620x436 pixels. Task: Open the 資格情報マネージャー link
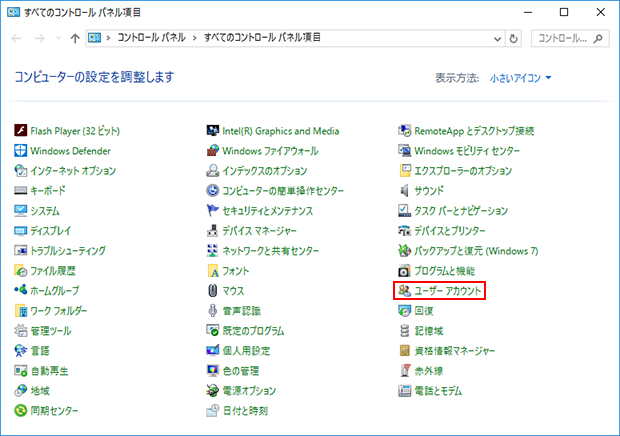click(454, 351)
